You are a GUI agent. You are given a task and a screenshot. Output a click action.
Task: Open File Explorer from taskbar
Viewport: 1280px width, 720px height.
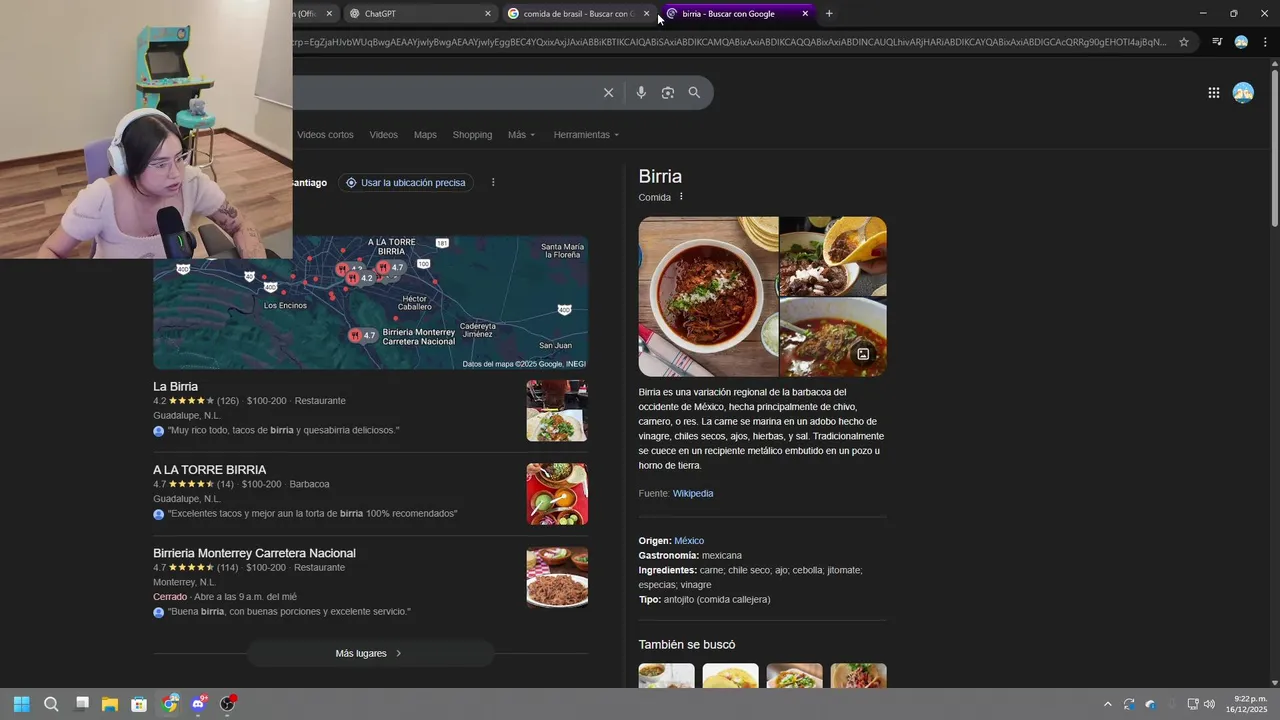[110, 704]
